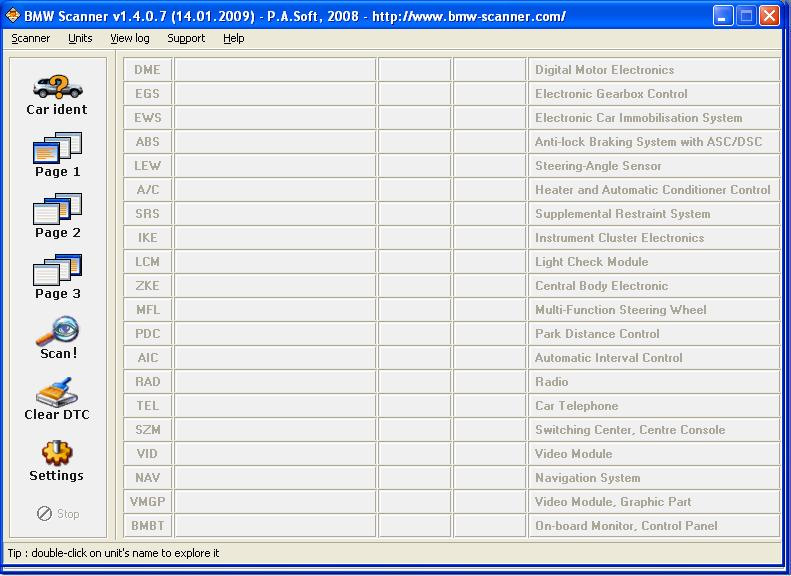The width and height of the screenshot is (791, 576).
Task: Open the Units menu
Action: coord(80,38)
